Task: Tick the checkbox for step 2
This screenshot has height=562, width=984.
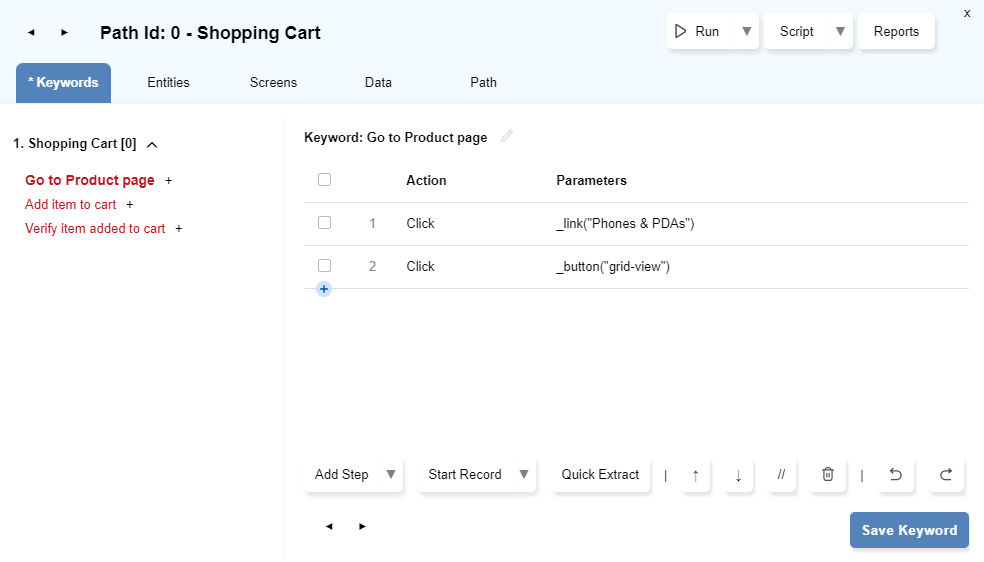Action: point(324,266)
